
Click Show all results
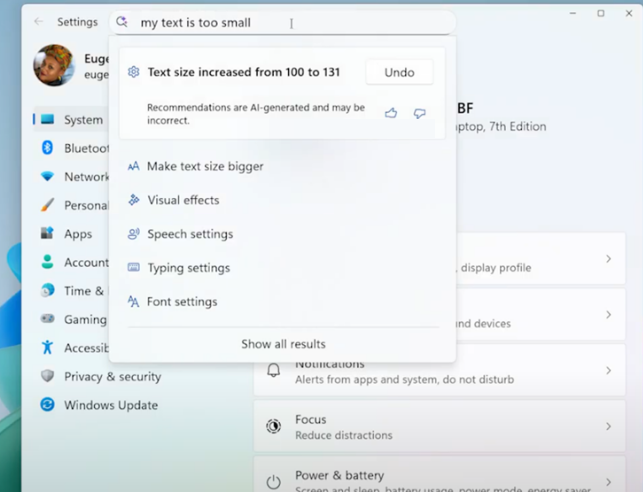click(283, 344)
